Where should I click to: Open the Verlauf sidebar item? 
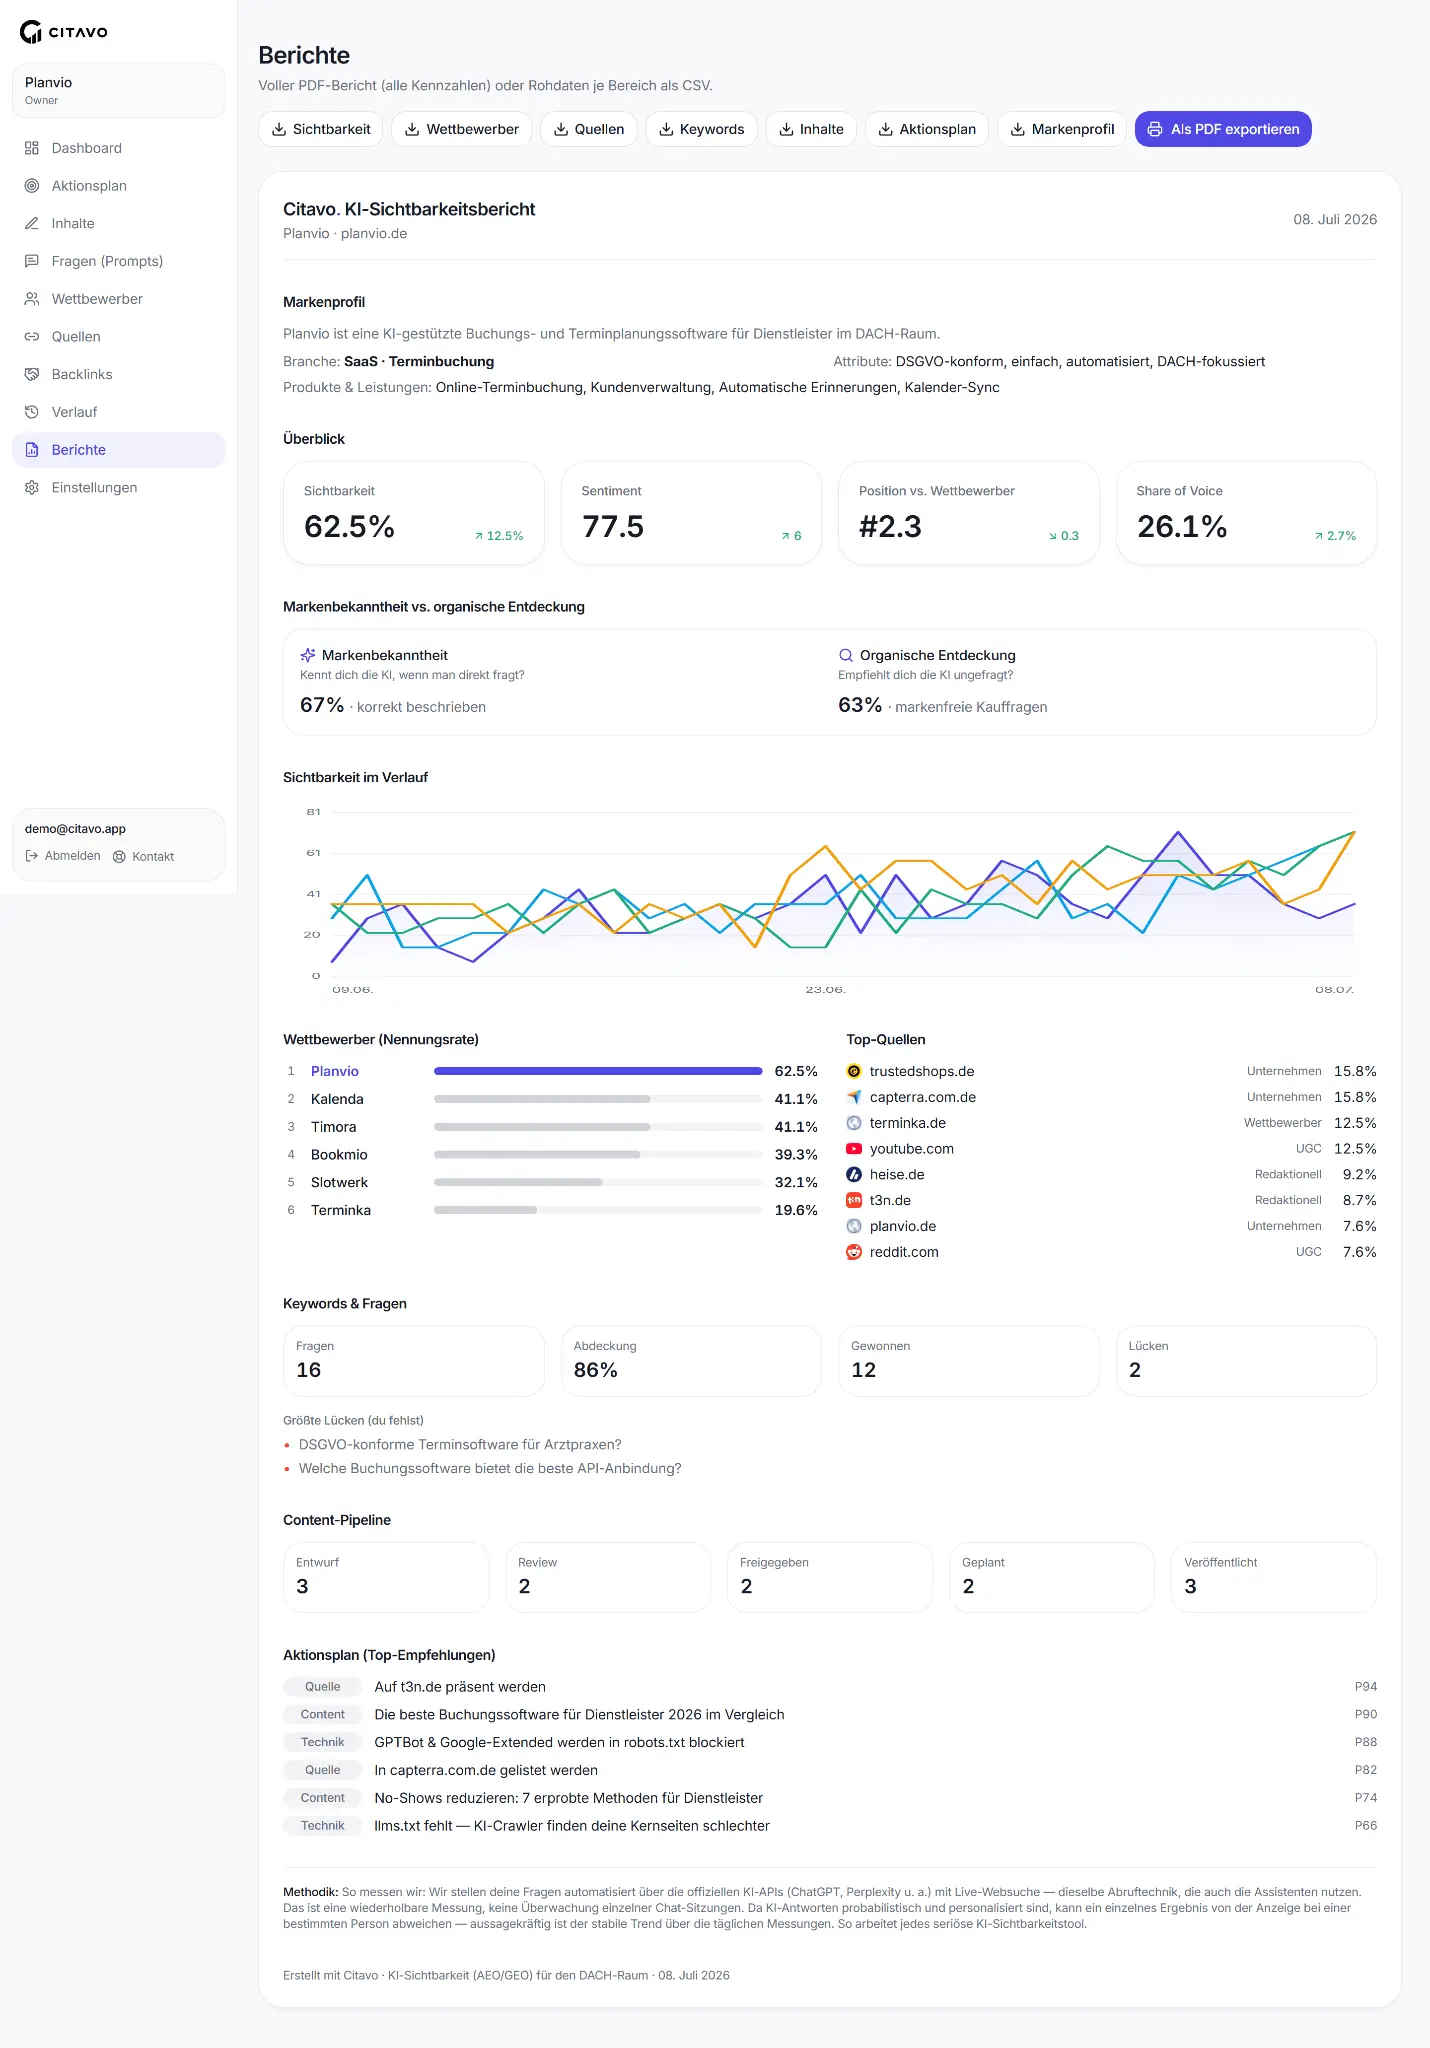[119, 412]
